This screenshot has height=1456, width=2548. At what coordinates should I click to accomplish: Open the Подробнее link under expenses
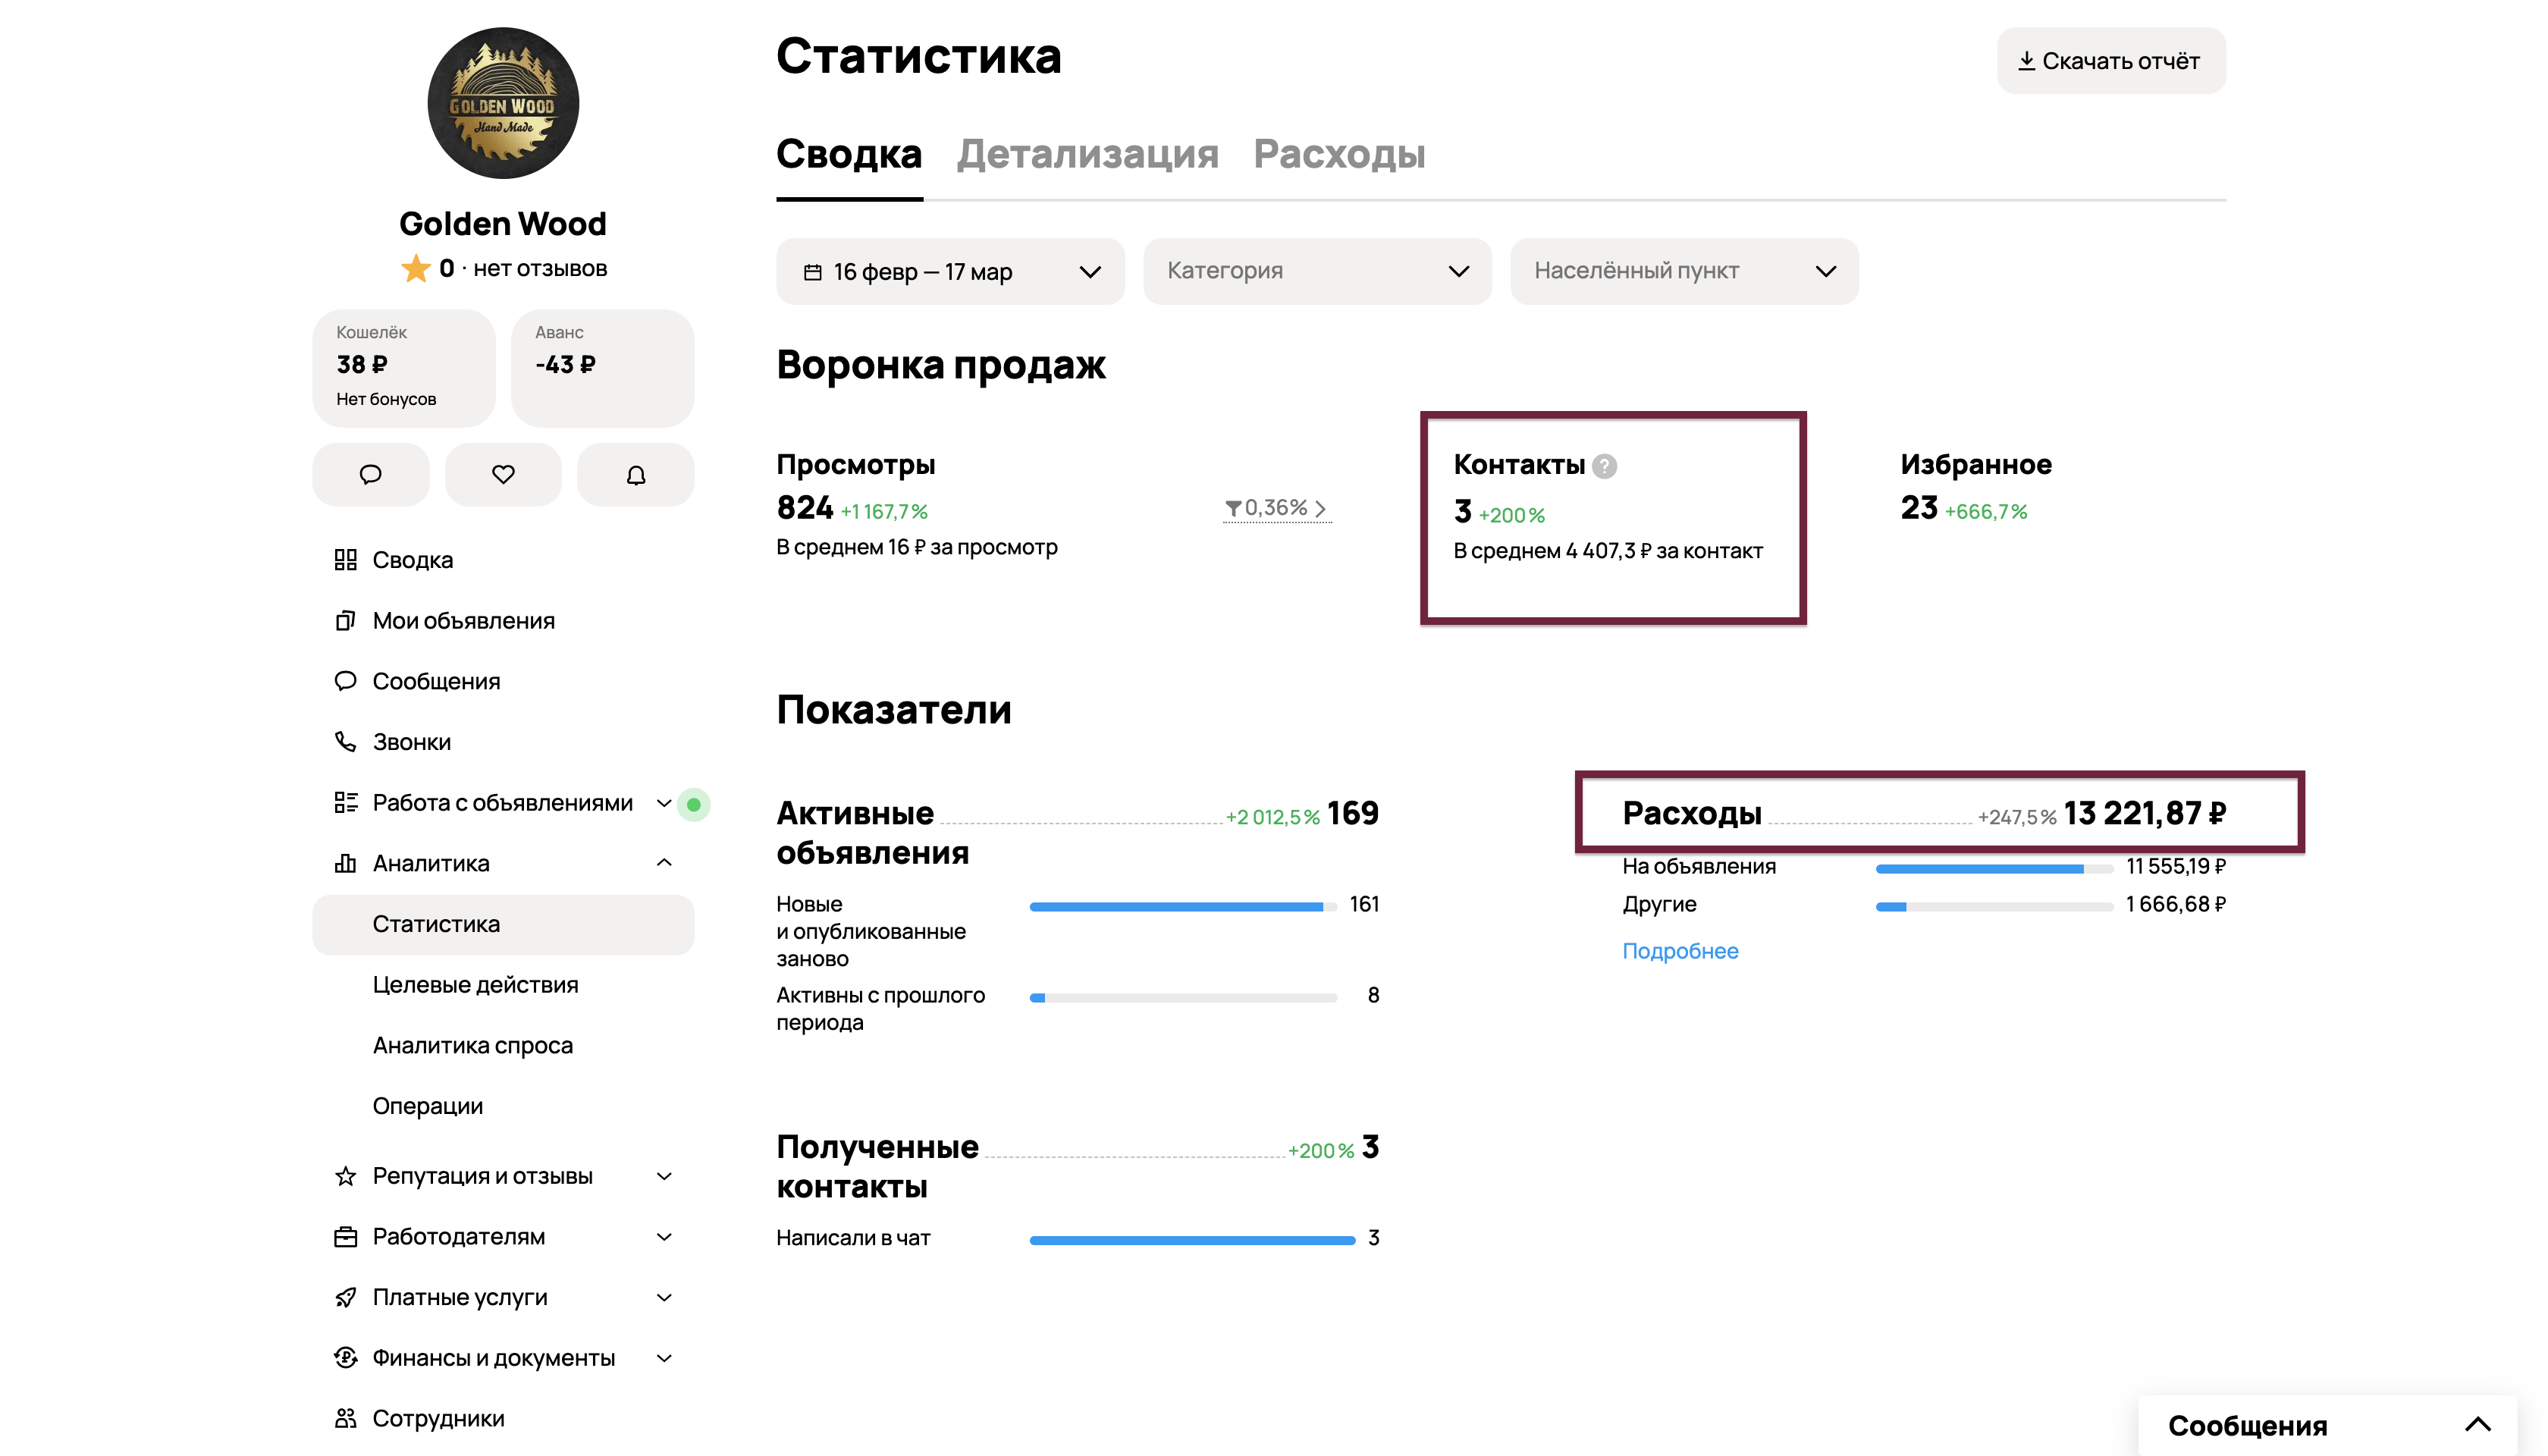(1681, 951)
